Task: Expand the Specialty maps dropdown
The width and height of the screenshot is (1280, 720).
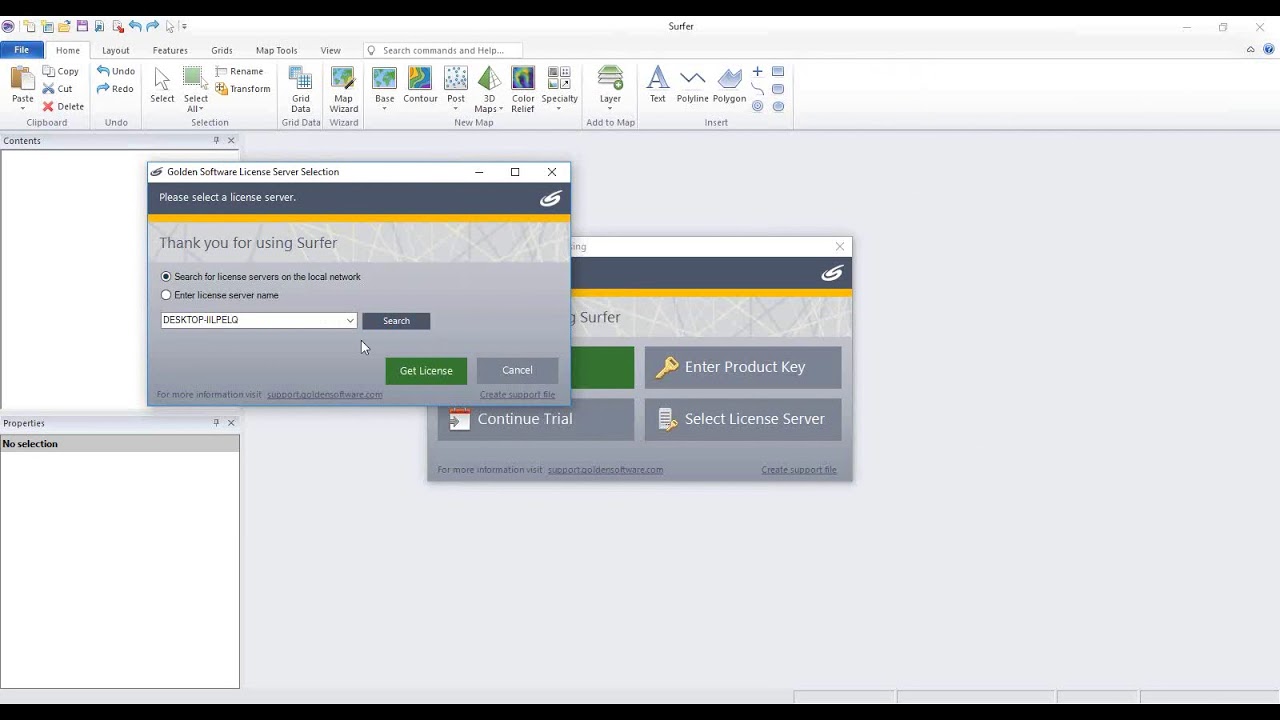Action: [559, 108]
